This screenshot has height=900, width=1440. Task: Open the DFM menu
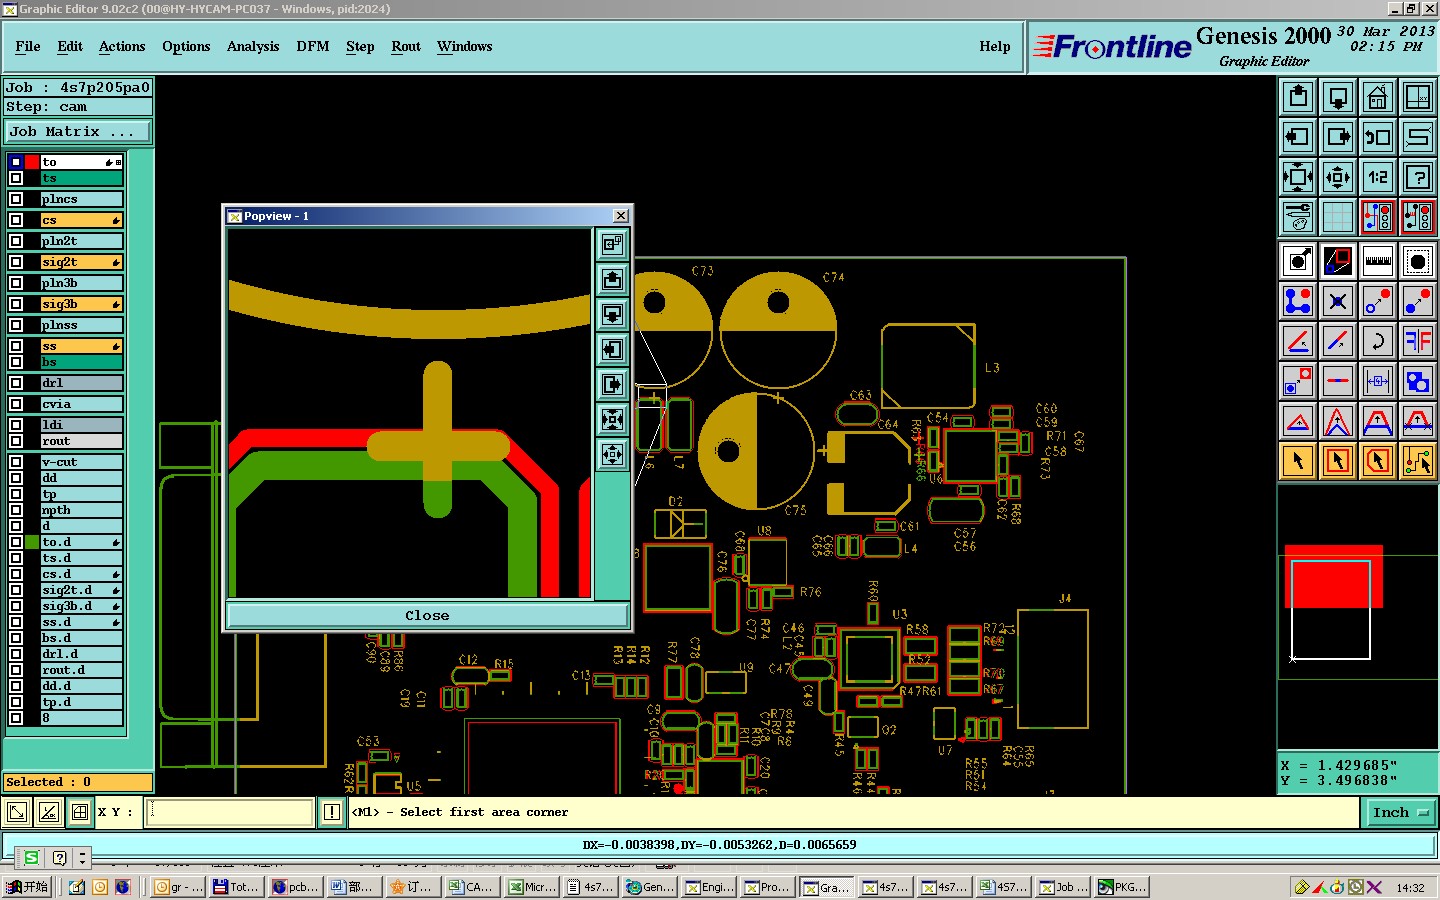(313, 46)
